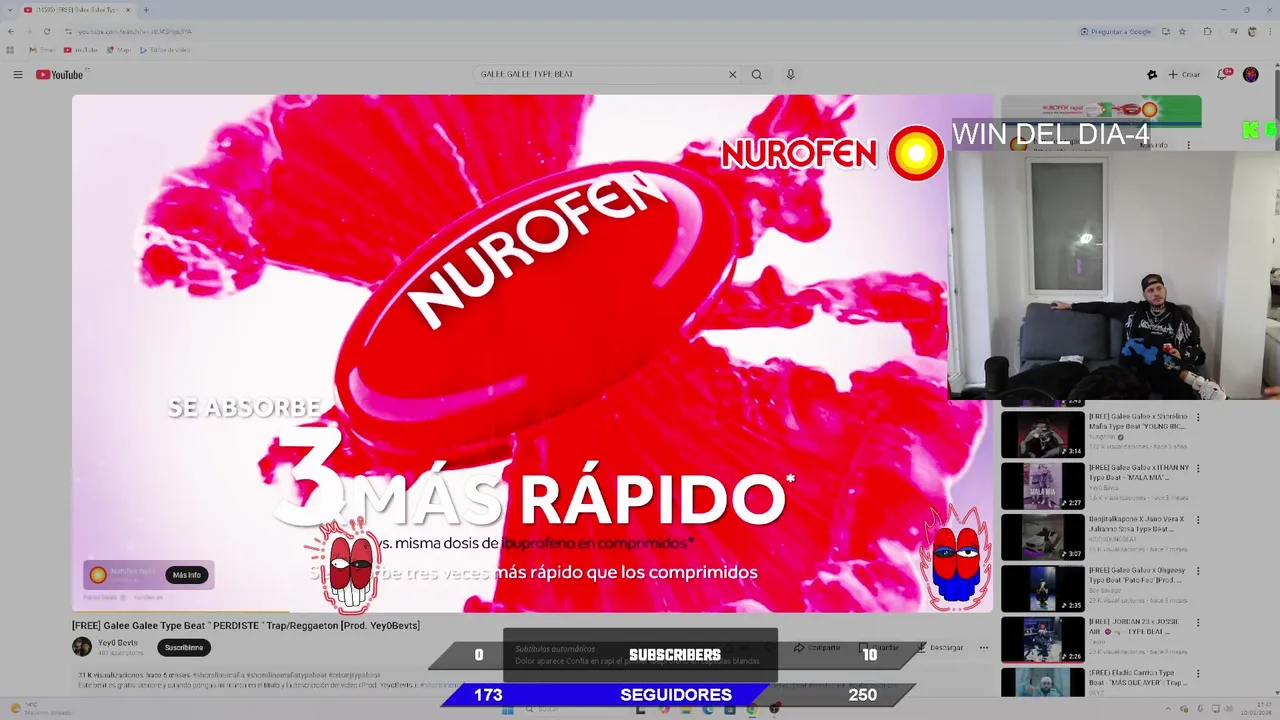Open the Chrome extensions puzzle icon

tap(1208, 31)
